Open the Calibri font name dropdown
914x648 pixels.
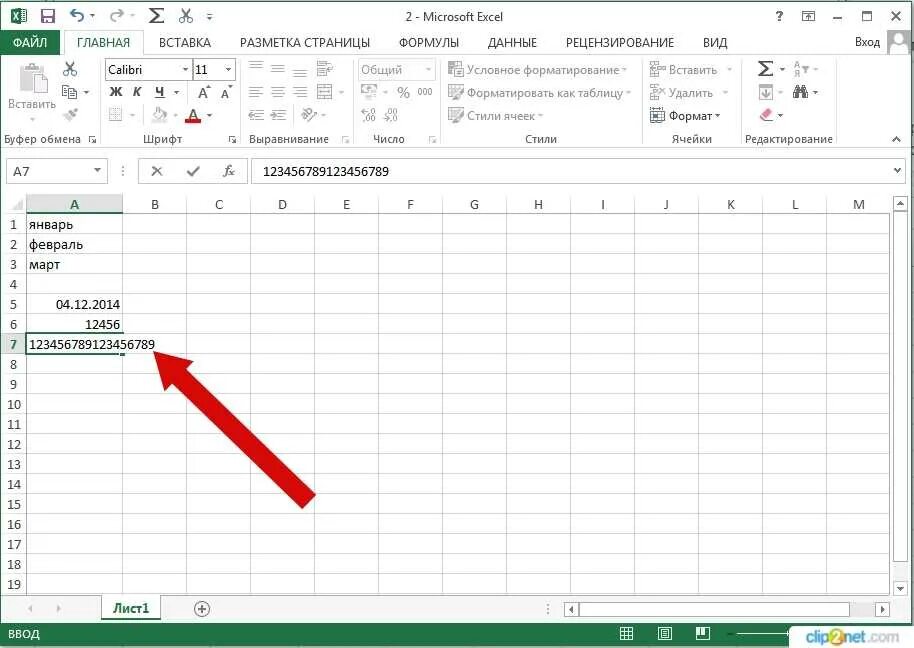pyautogui.click(x=185, y=69)
